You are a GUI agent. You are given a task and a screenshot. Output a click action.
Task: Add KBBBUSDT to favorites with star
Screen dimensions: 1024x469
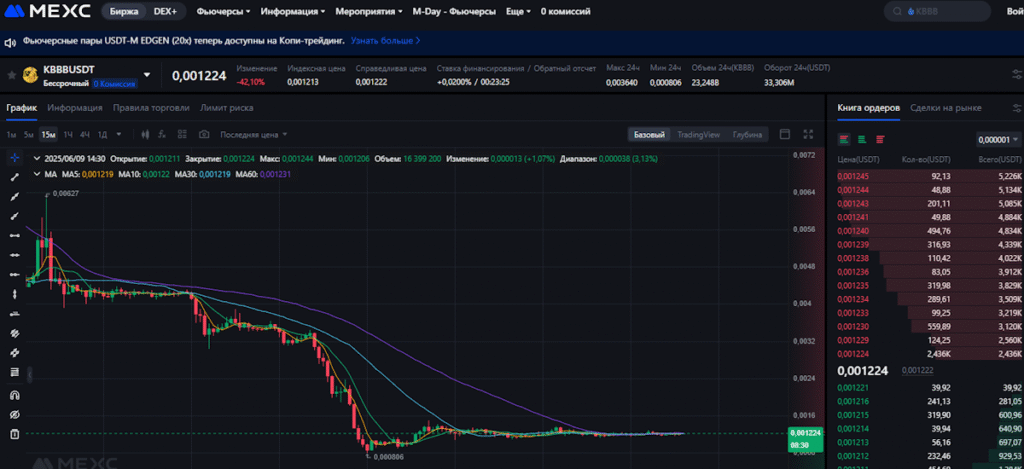pyautogui.click(x=11, y=75)
